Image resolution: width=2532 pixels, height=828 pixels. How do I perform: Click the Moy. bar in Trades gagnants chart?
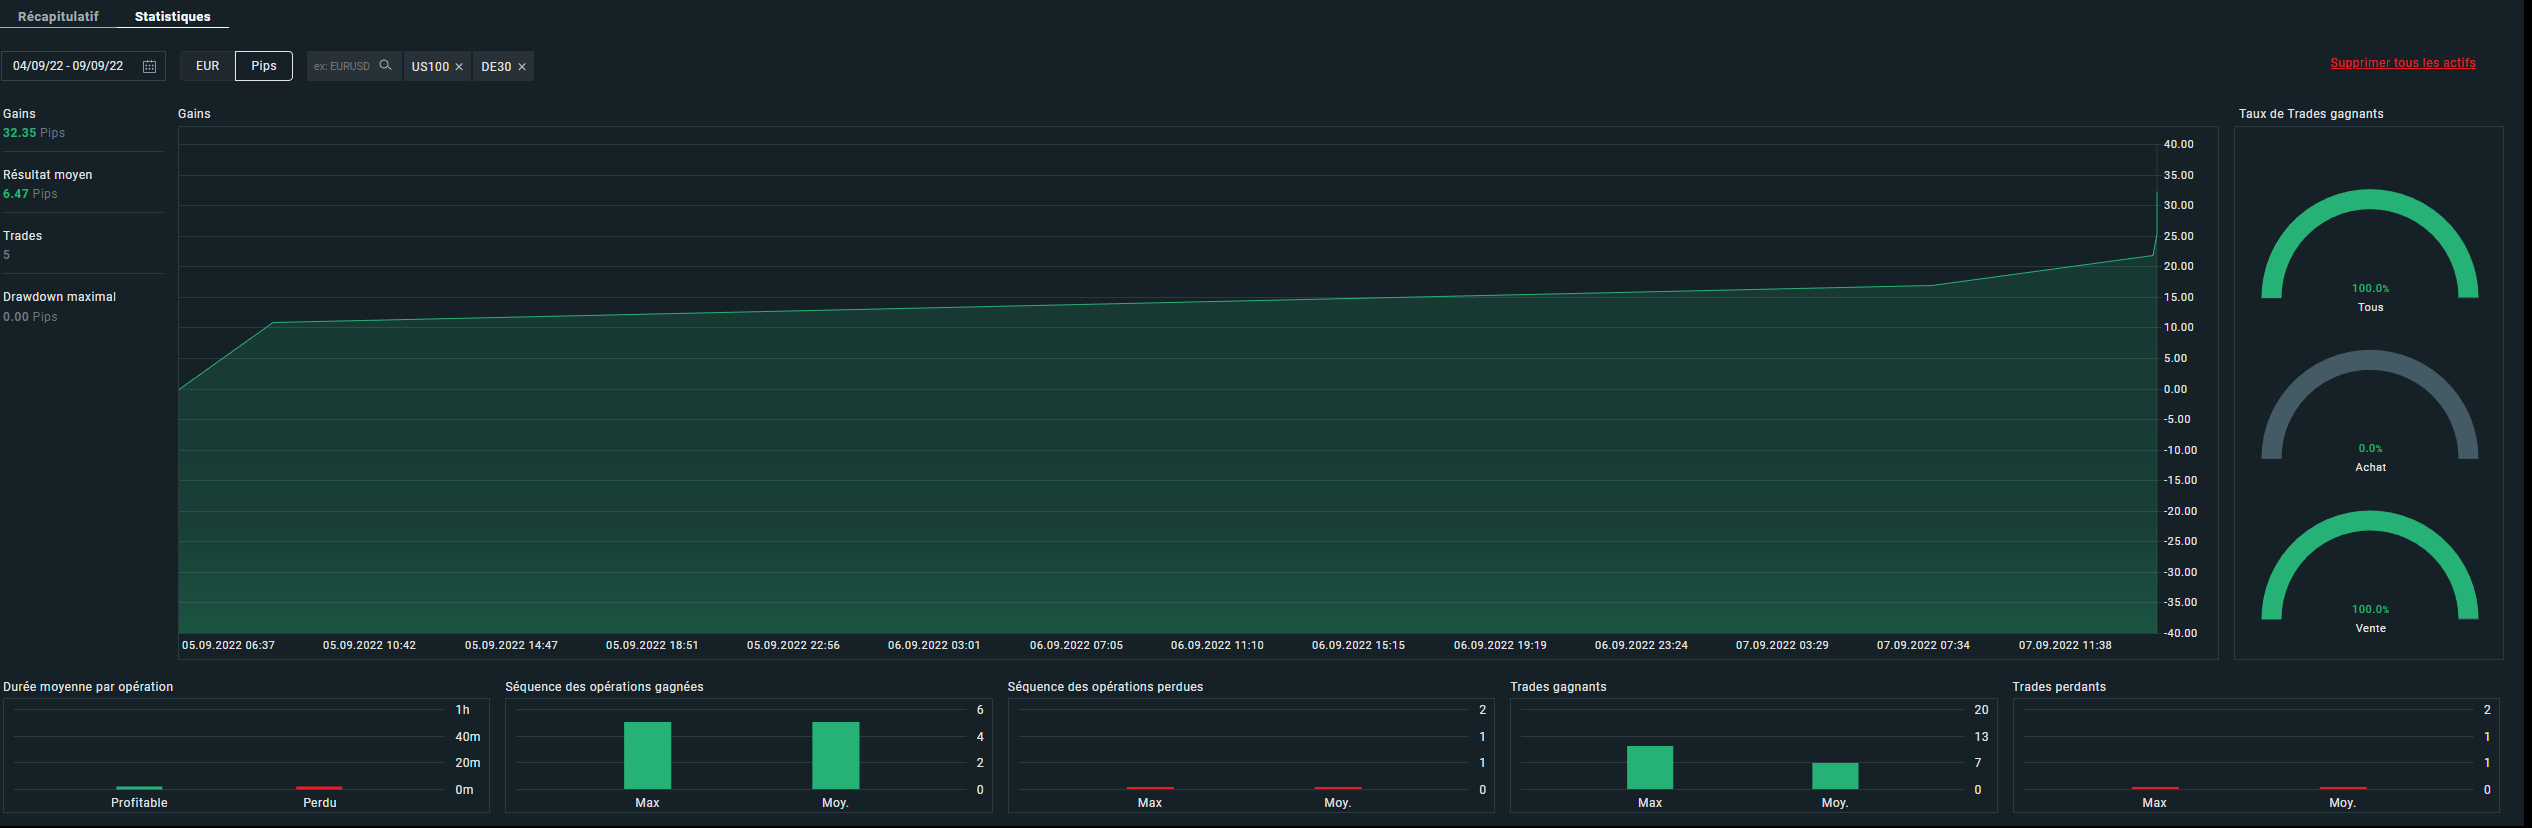1835,776
